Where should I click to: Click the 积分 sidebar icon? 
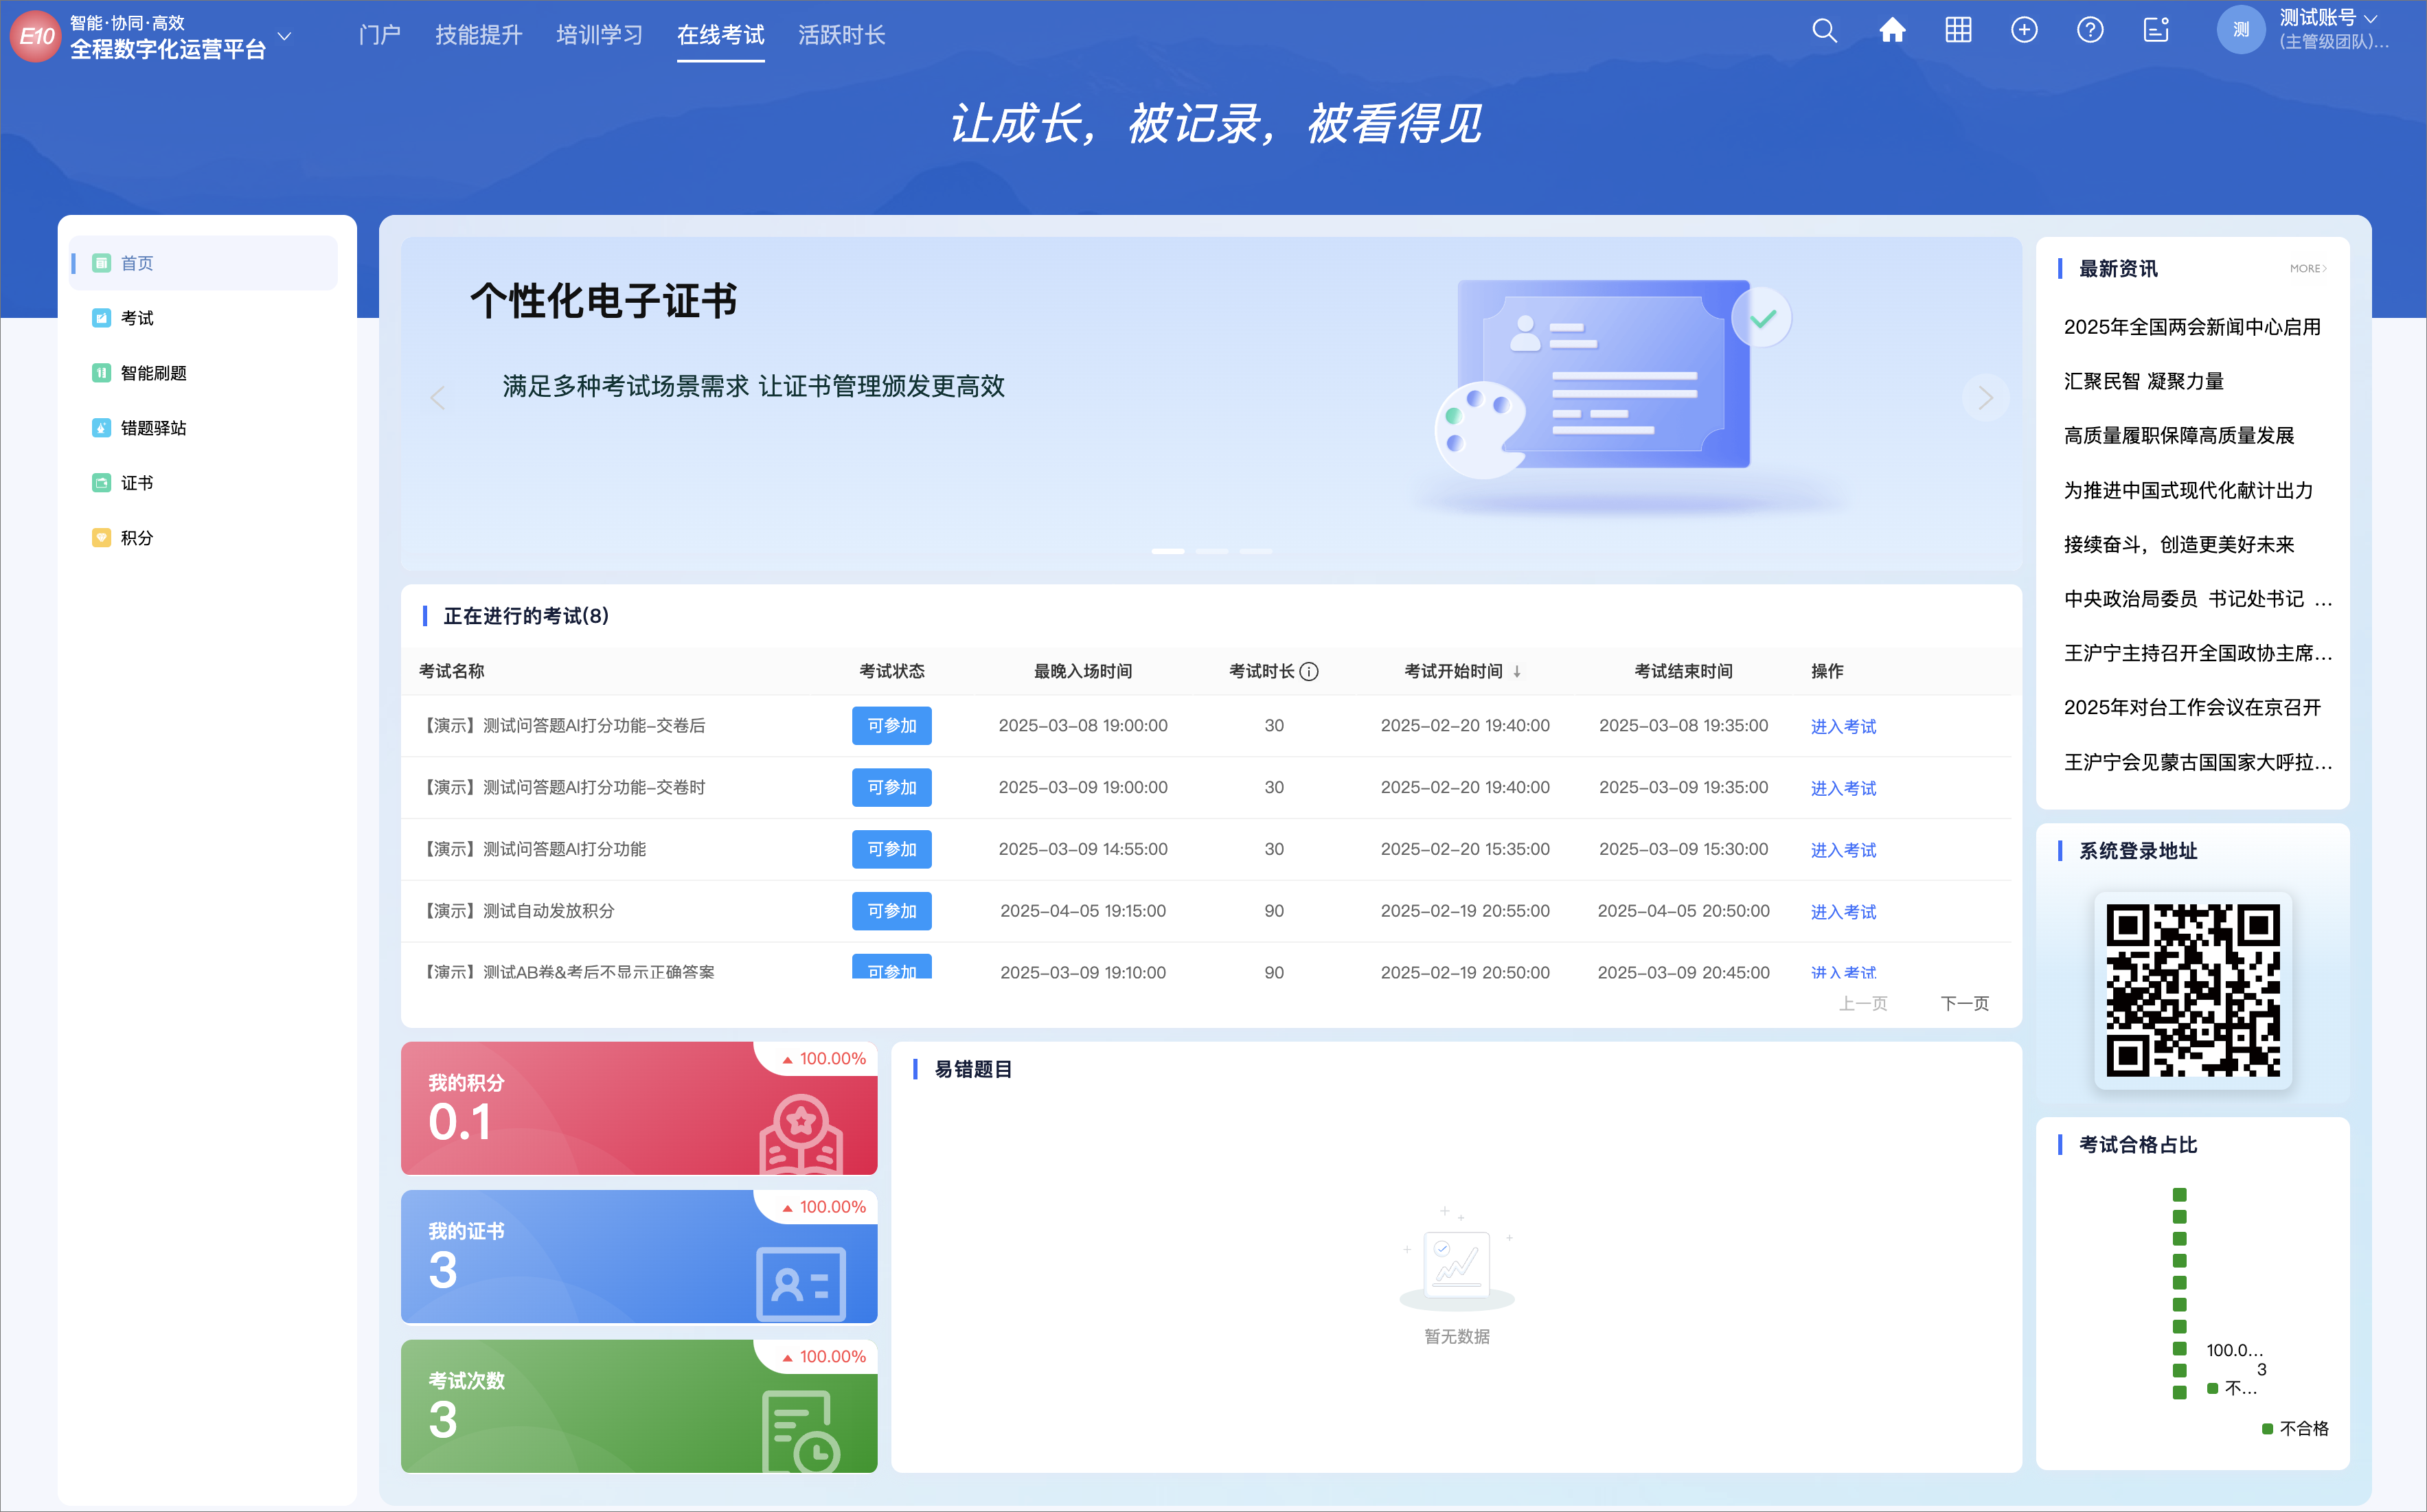pos(101,538)
